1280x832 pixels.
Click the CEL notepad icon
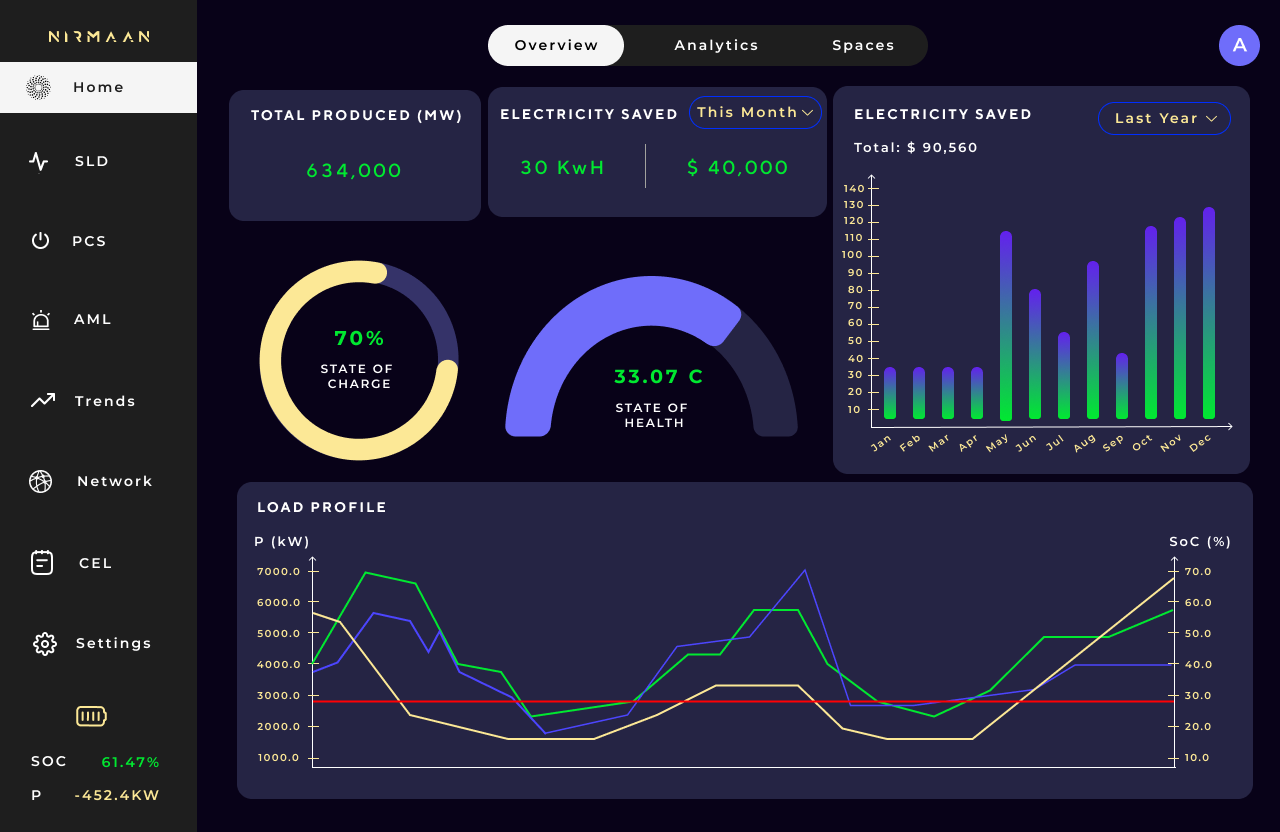click(42, 562)
